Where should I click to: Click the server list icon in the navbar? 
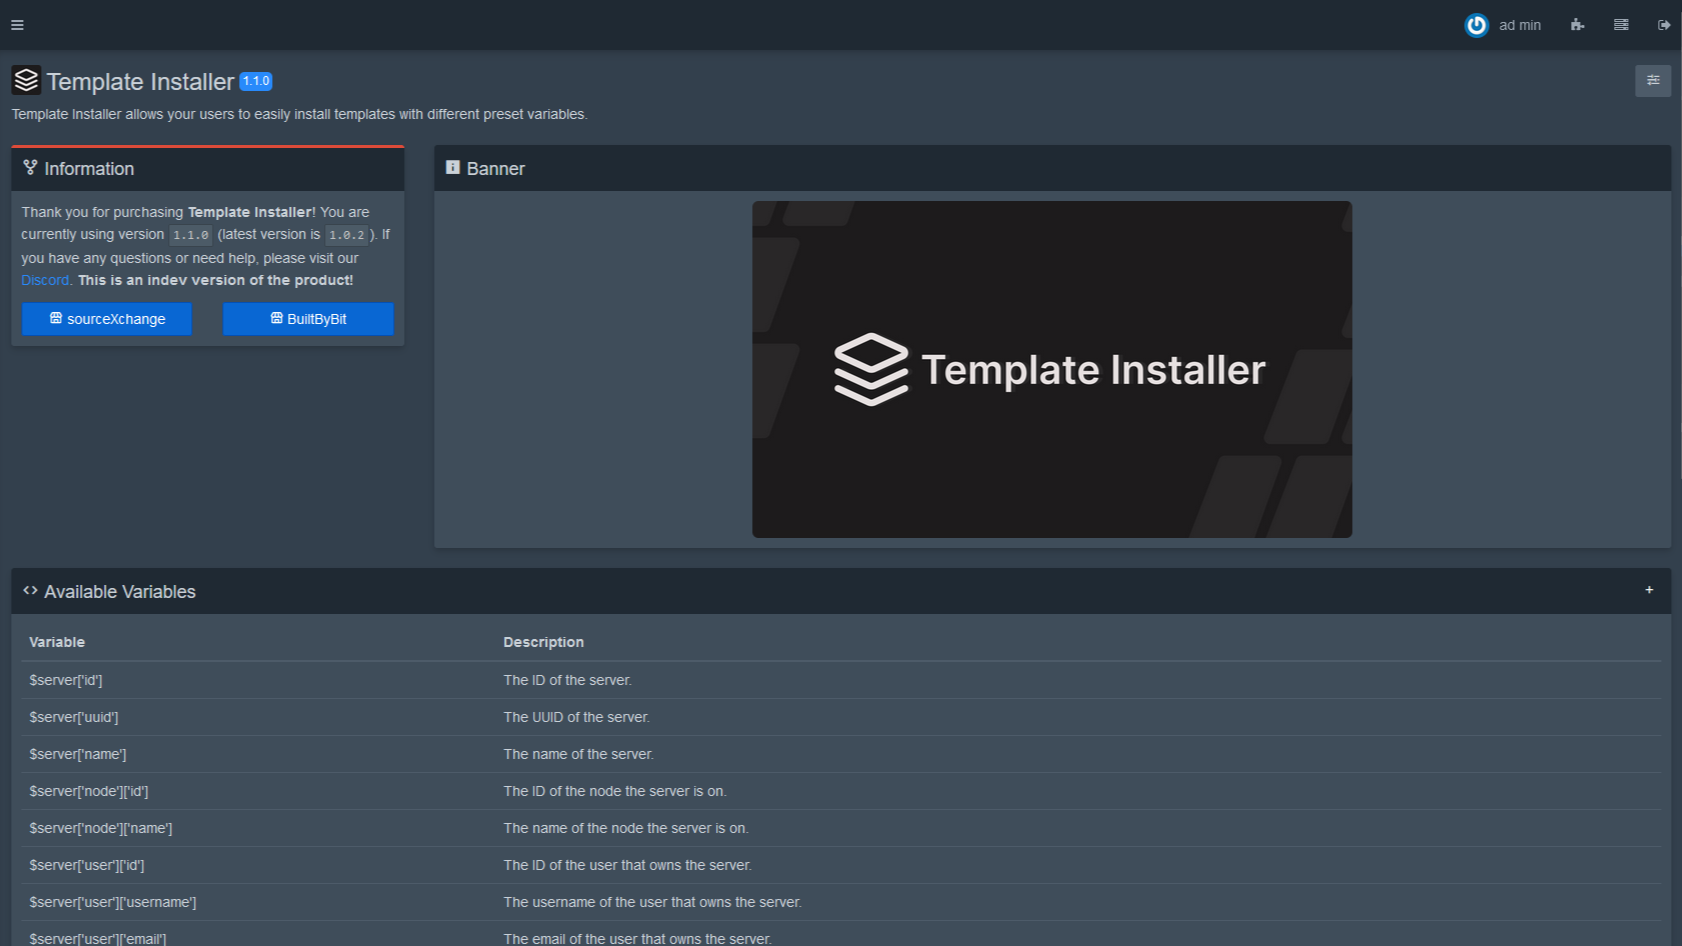click(x=1621, y=24)
